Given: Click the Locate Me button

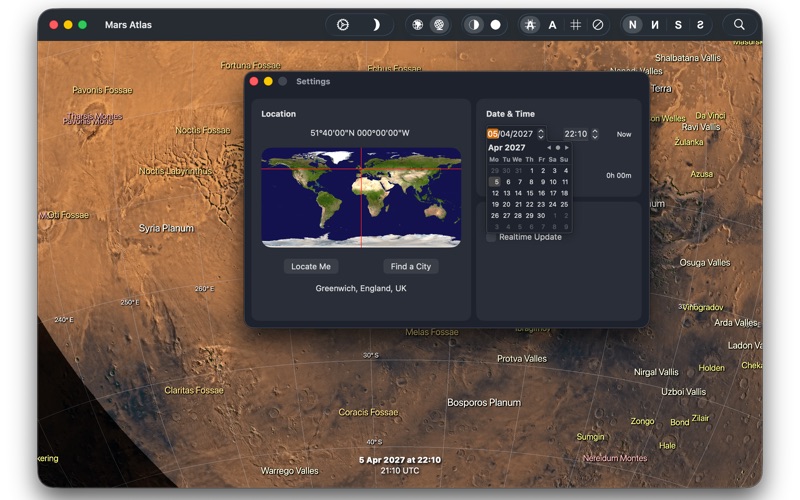Looking at the screenshot, I should (x=311, y=266).
